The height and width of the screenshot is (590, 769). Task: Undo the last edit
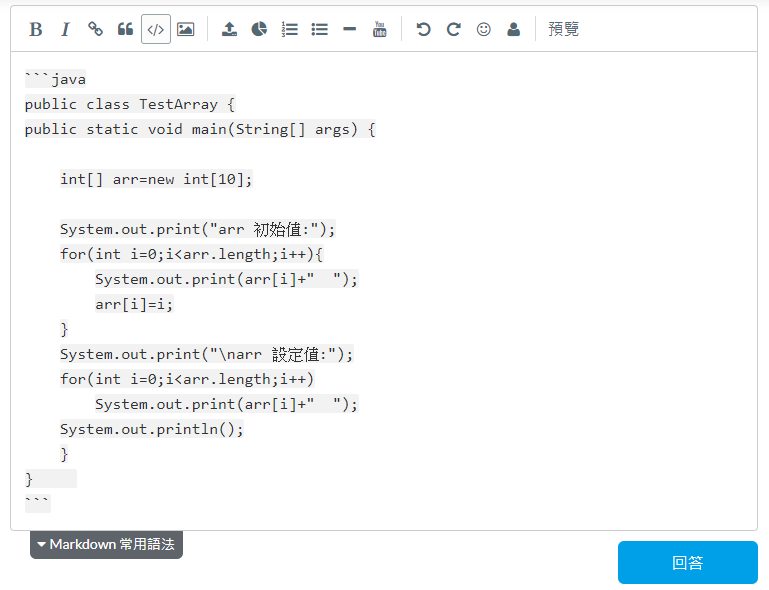click(x=423, y=29)
